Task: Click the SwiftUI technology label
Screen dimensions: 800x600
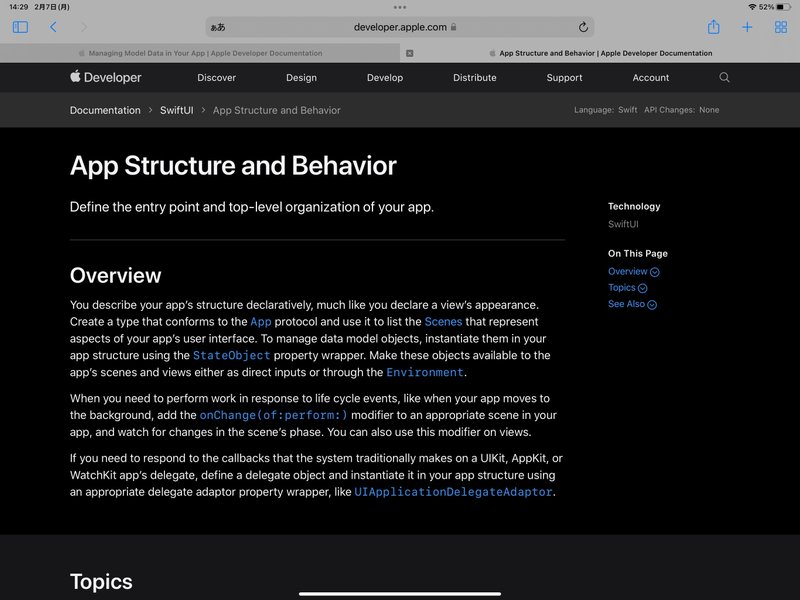Action: click(623, 224)
